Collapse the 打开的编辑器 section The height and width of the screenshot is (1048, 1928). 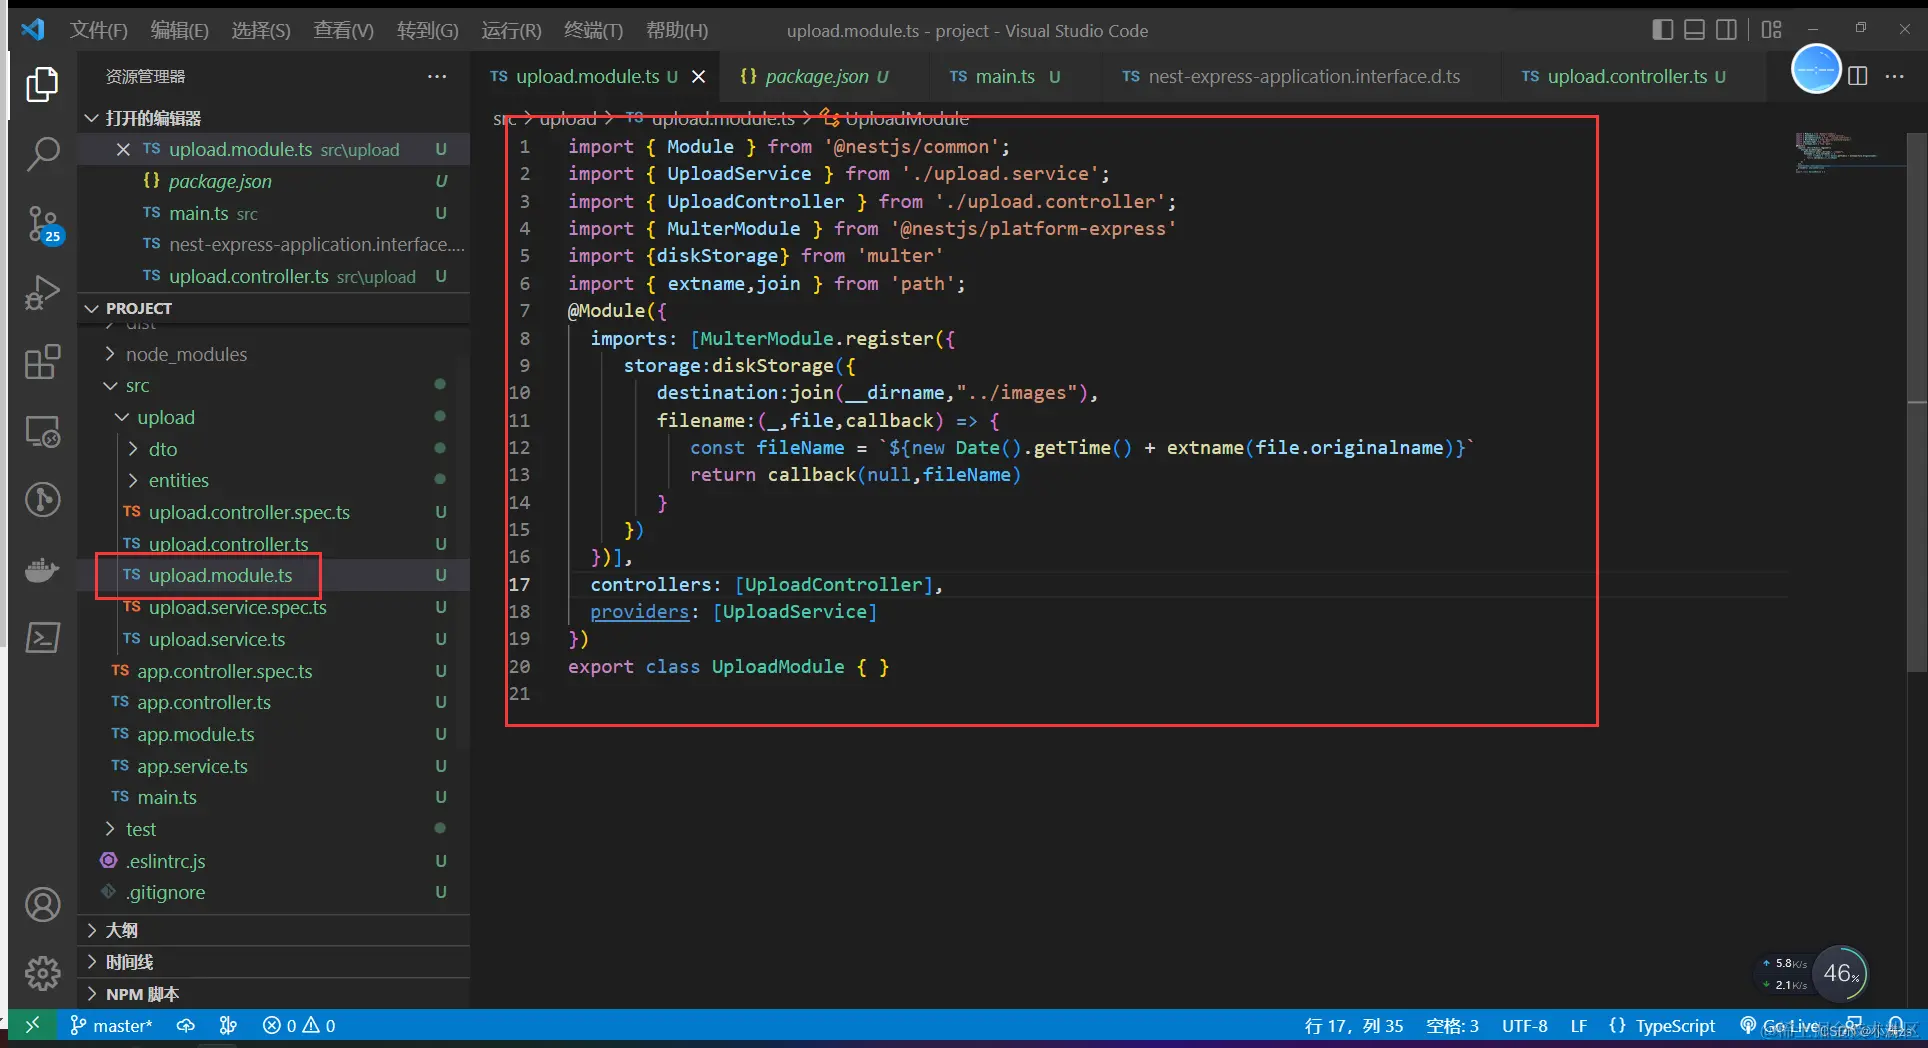273,118
